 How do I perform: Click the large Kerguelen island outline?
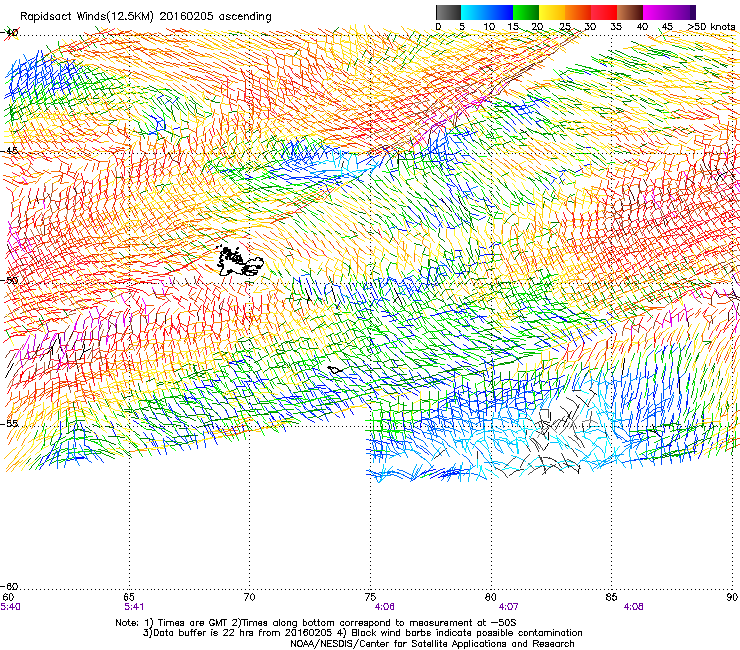(x=239, y=261)
